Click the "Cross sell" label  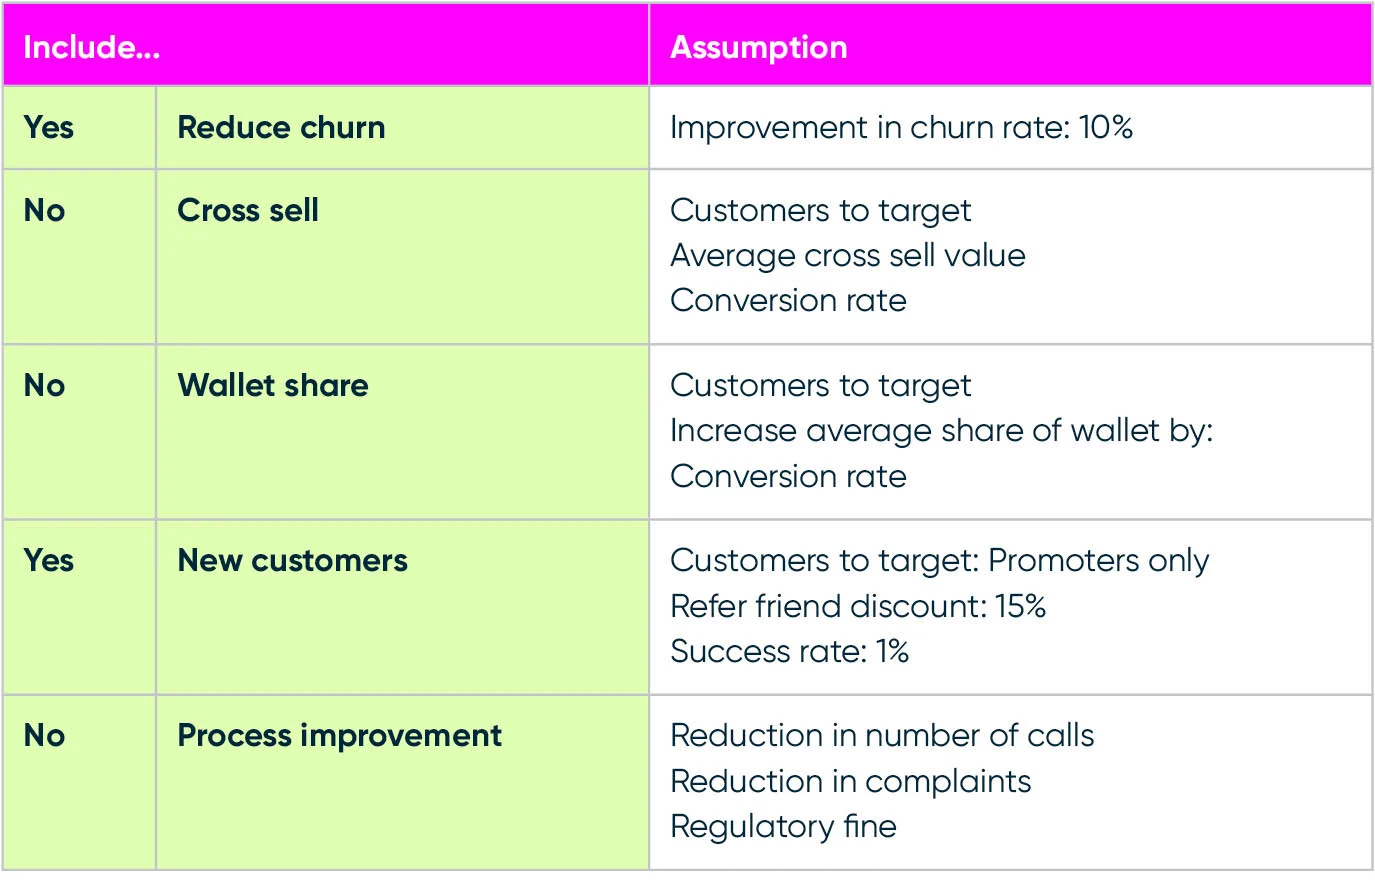coord(248,211)
